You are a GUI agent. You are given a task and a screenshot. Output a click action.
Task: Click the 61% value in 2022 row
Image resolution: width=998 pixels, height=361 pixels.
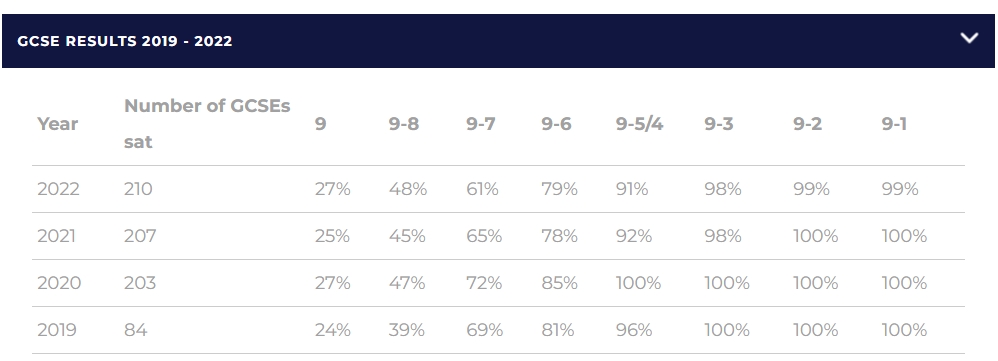tap(482, 189)
